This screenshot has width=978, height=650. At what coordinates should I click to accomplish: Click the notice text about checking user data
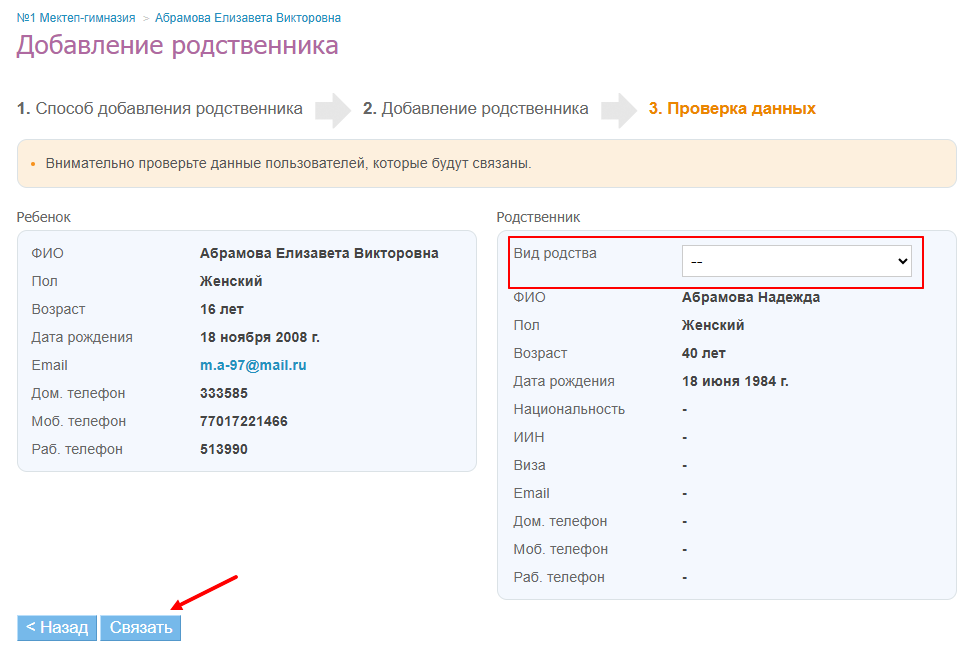click(288, 163)
